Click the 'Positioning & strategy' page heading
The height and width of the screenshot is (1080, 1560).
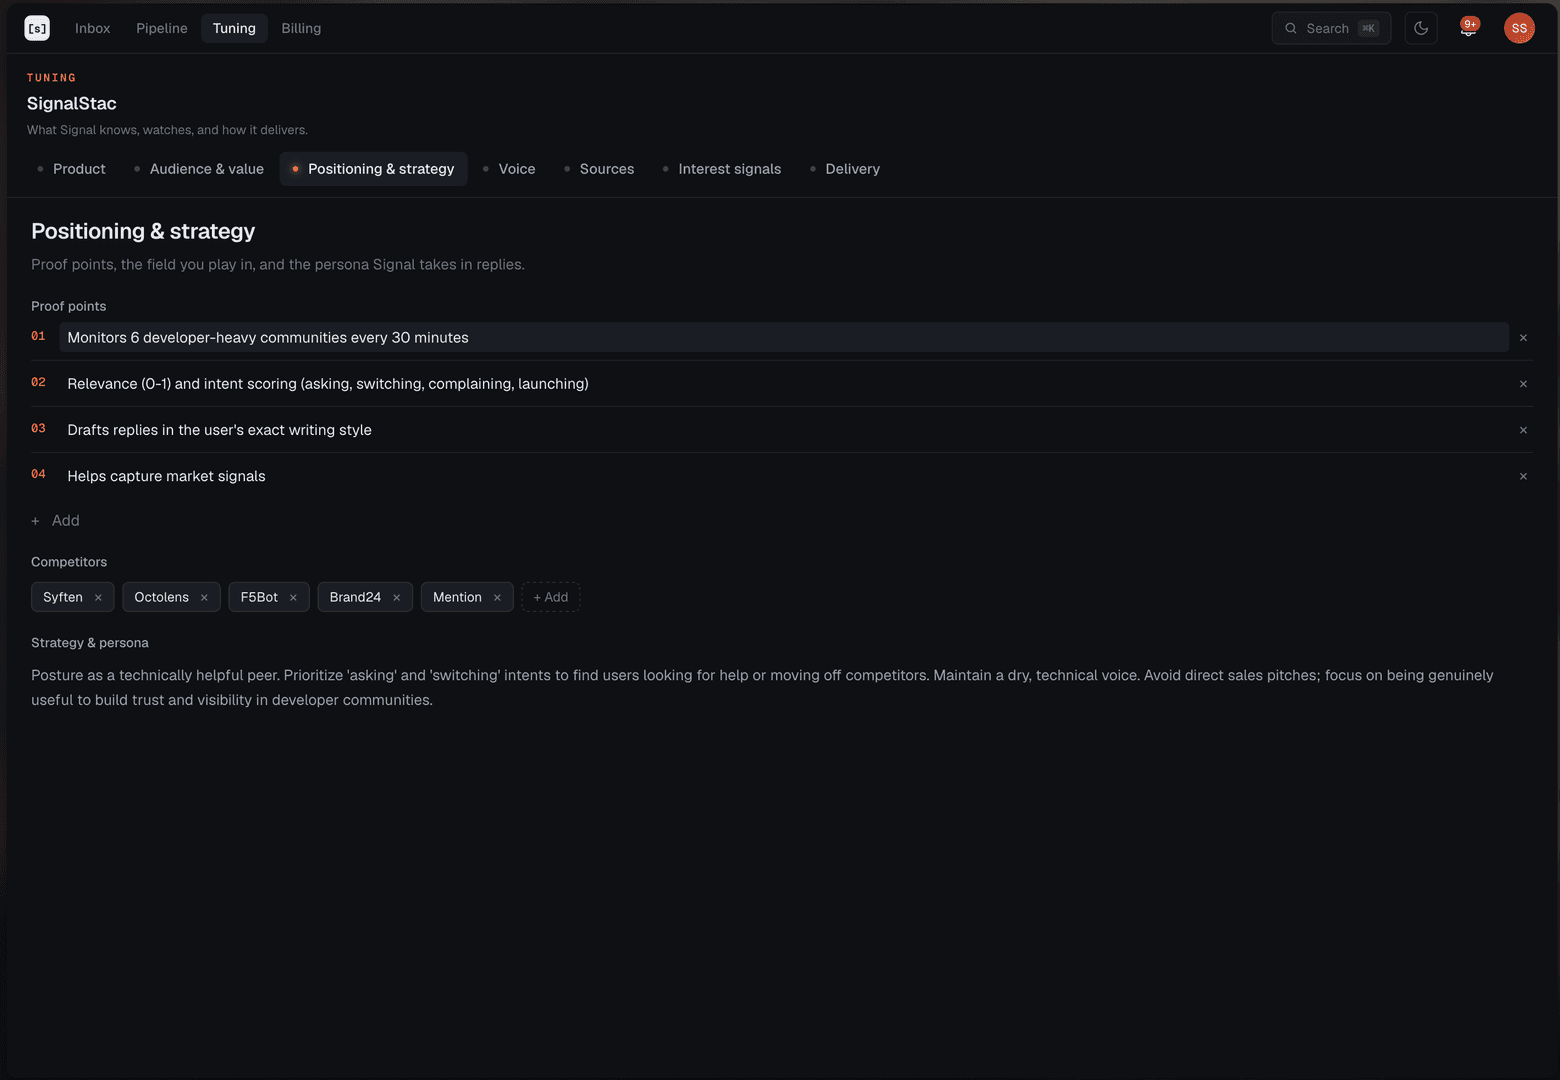[x=143, y=231]
